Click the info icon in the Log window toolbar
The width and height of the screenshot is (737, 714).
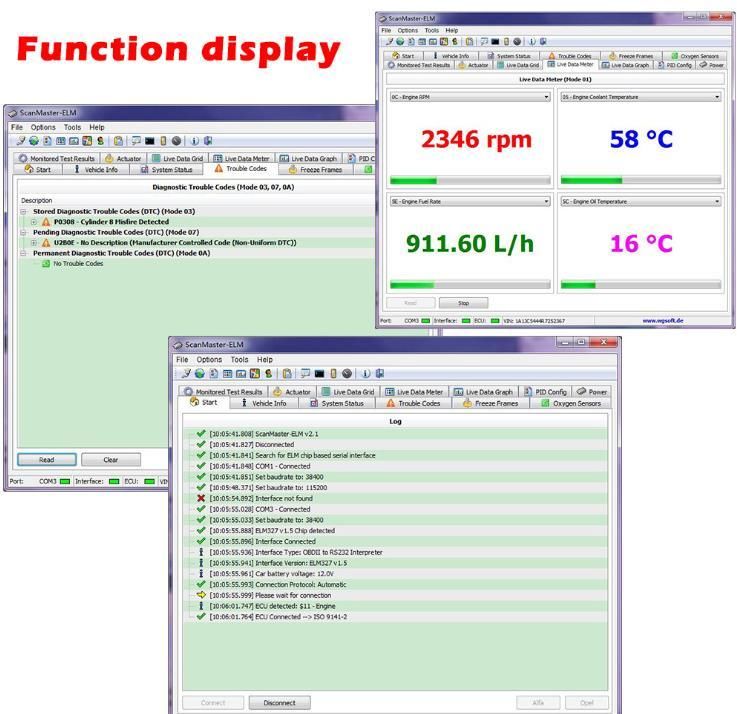[x=365, y=374]
